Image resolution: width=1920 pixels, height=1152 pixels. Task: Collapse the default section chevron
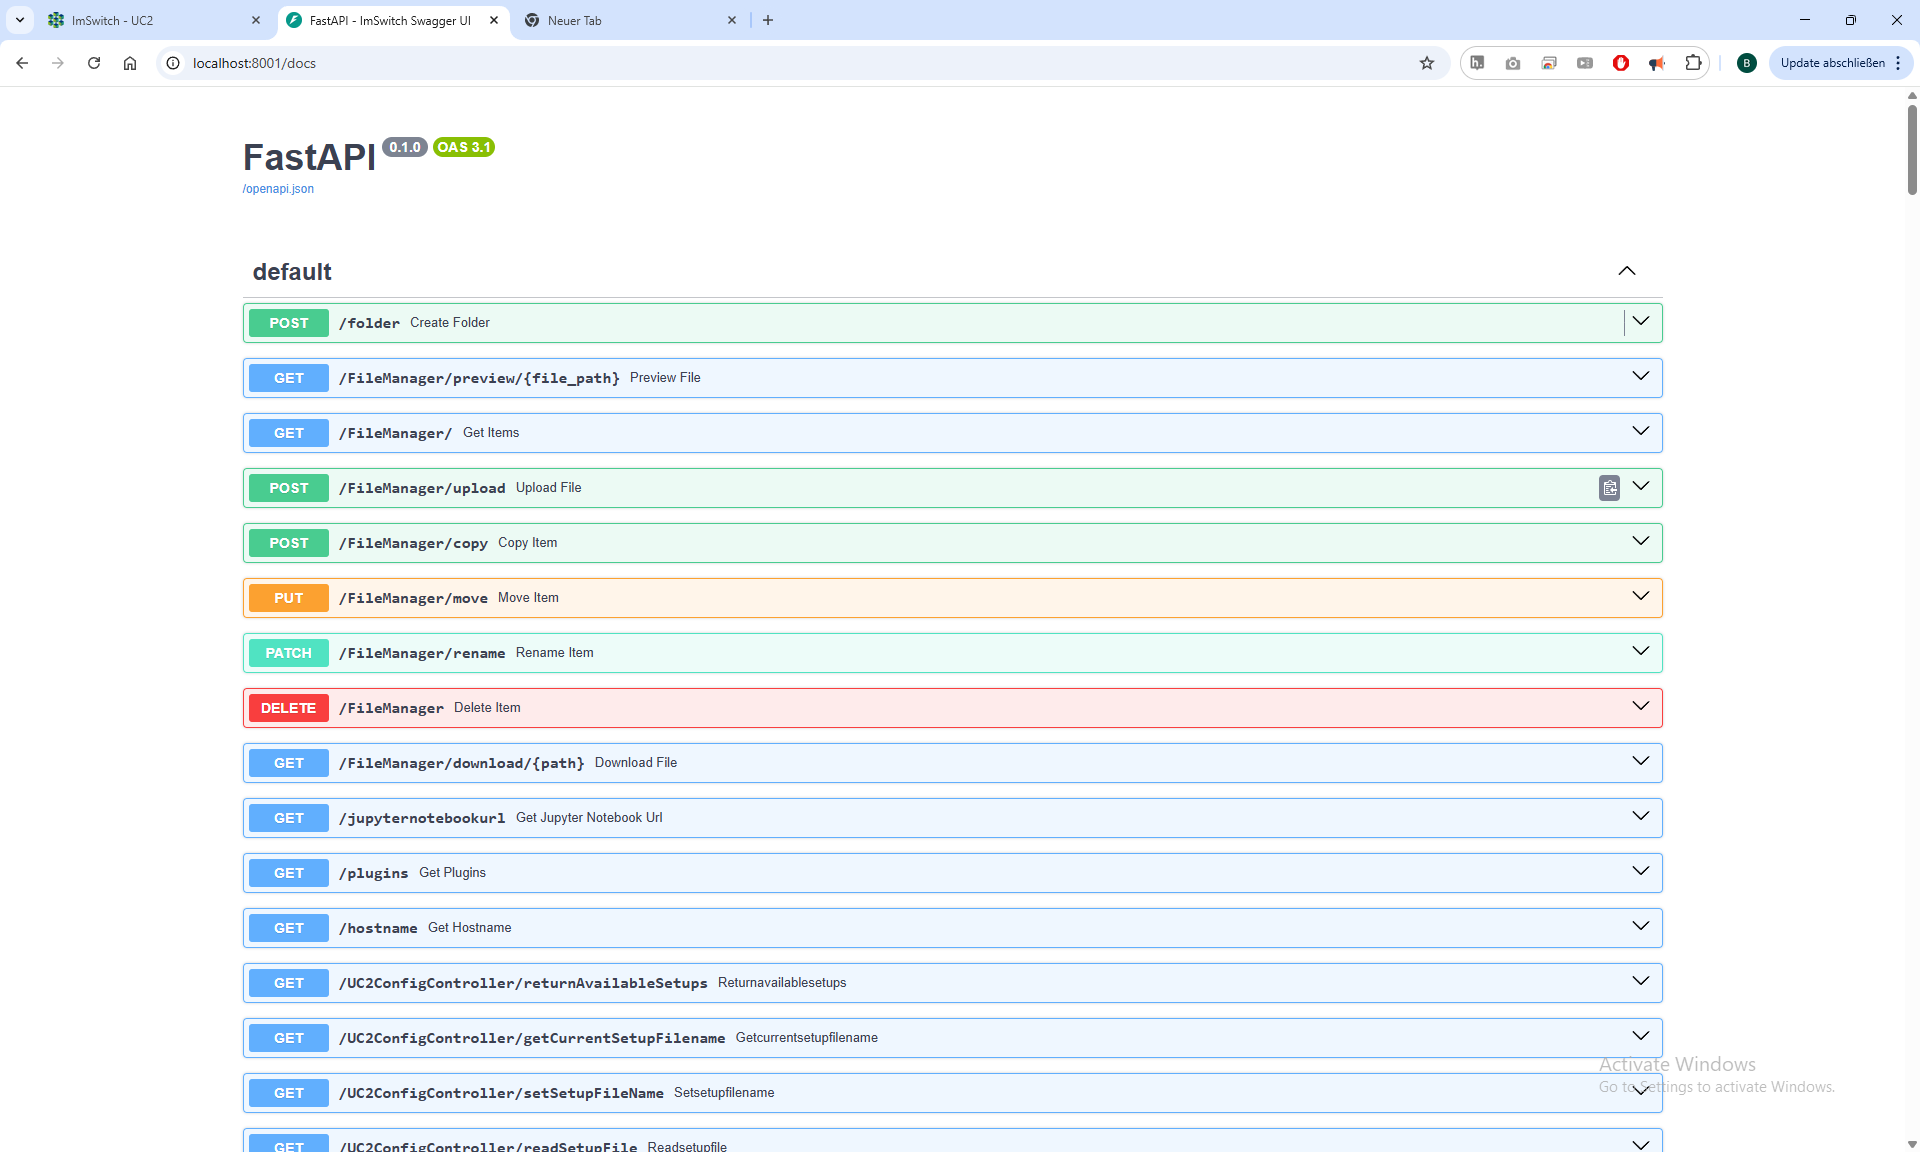1627,271
